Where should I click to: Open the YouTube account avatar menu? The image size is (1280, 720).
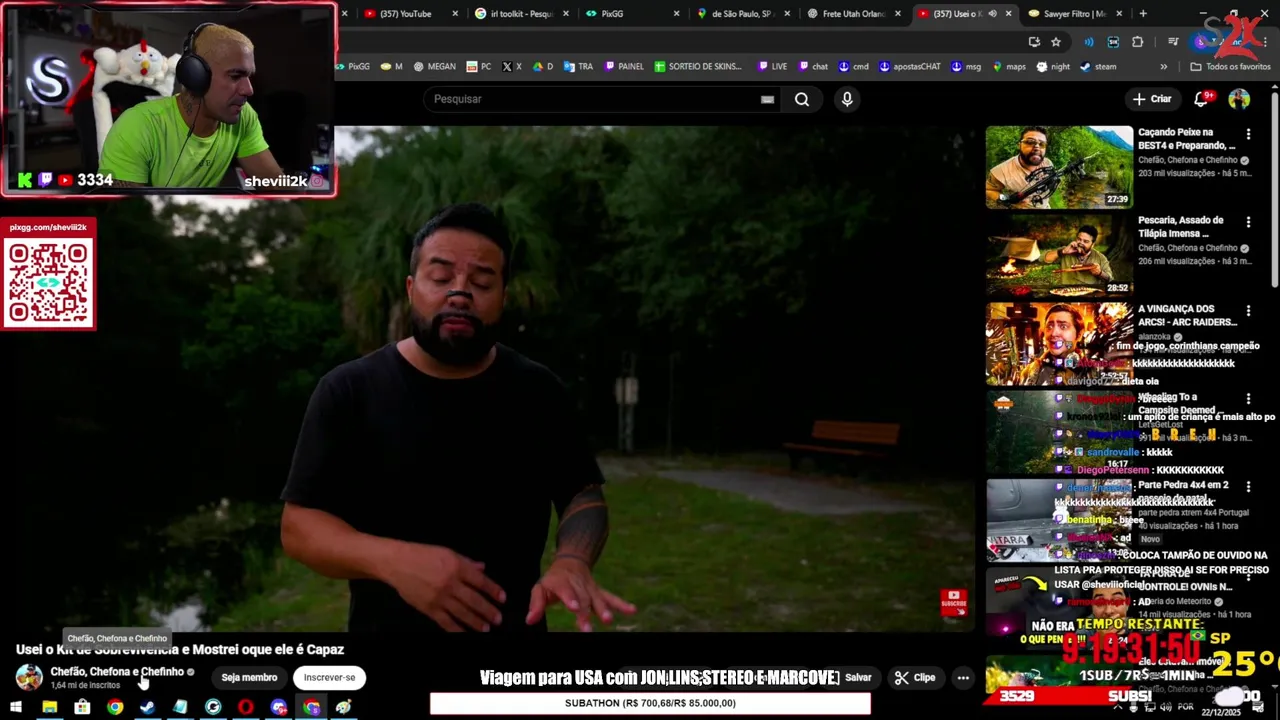pos(1239,99)
